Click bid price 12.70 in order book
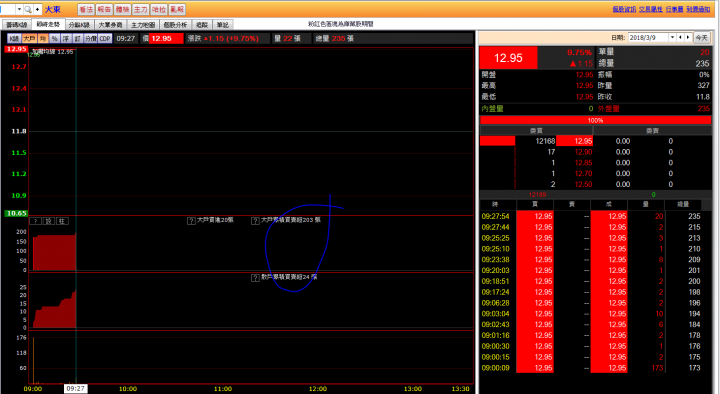Screen dimensions: 720x394 coord(583,174)
